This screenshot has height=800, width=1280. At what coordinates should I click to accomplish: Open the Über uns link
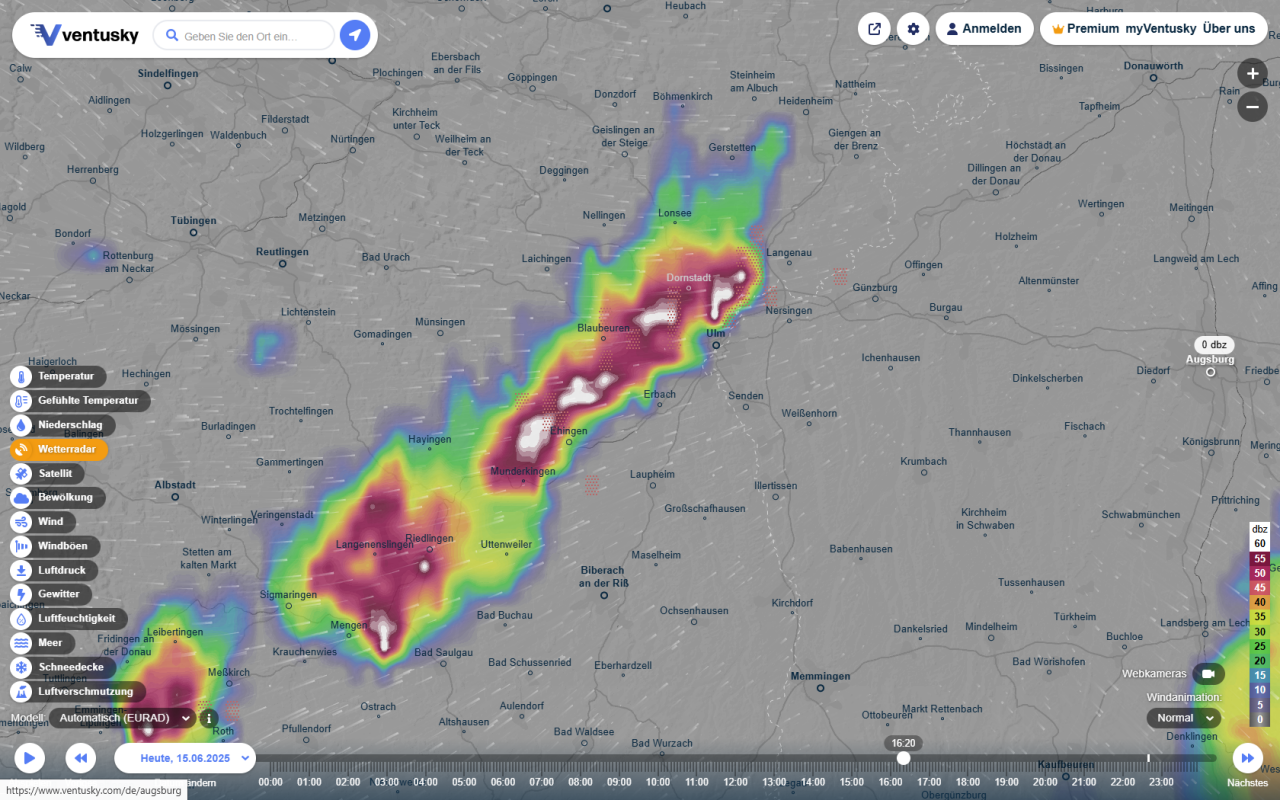tap(1229, 29)
